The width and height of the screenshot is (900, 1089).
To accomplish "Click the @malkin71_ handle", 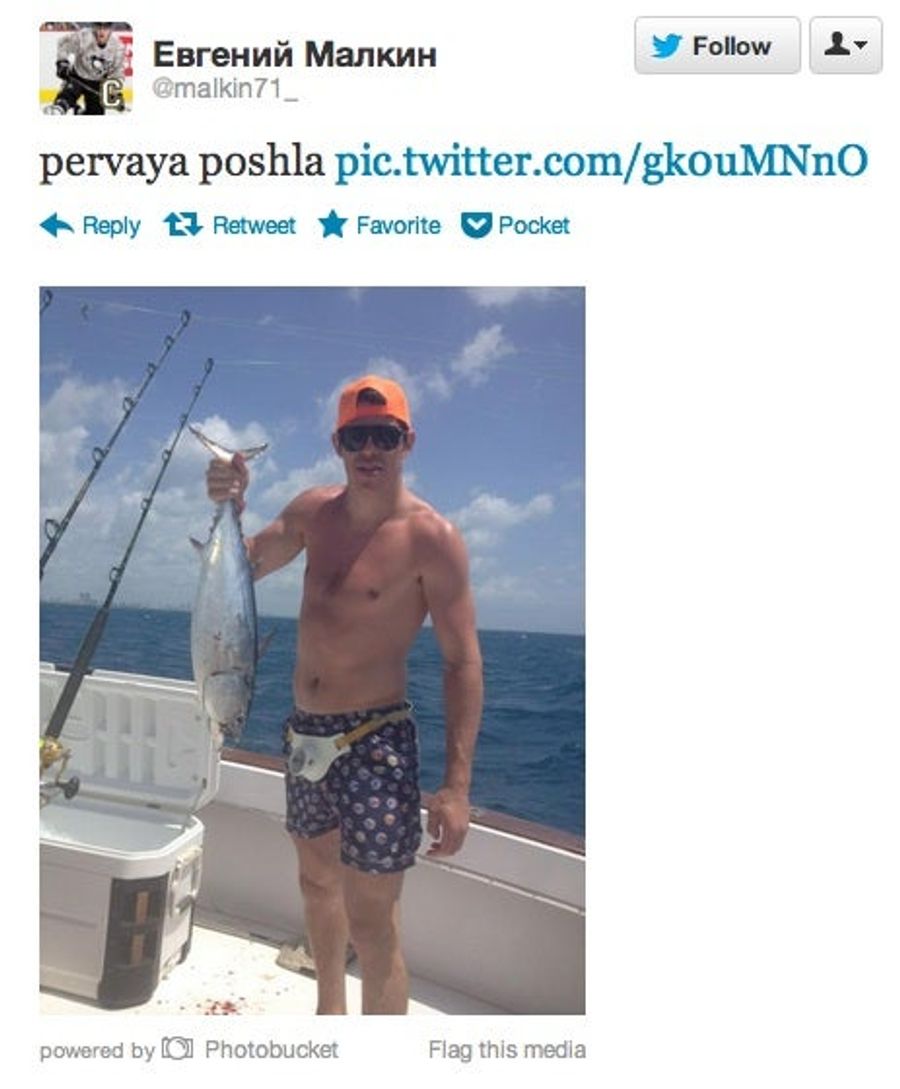I will (x=224, y=90).
